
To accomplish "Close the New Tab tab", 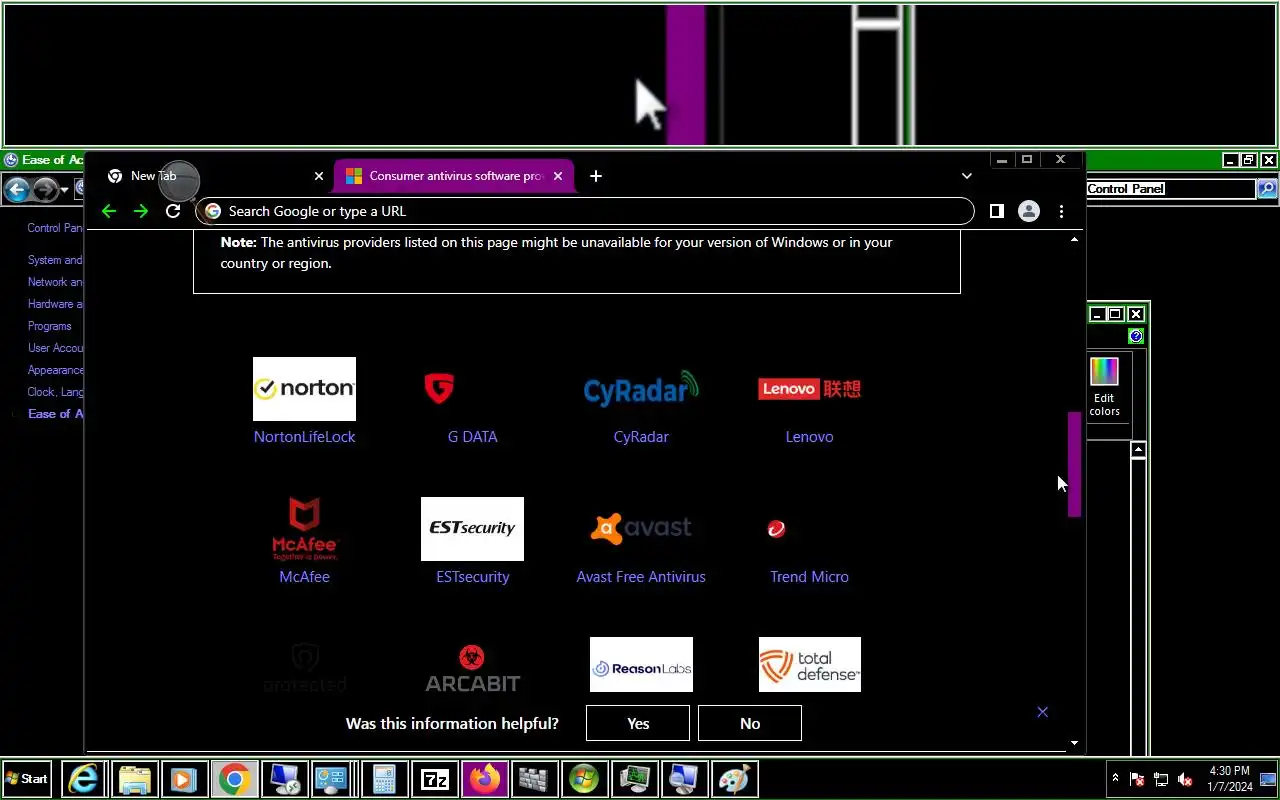I will [x=319, y=176].
